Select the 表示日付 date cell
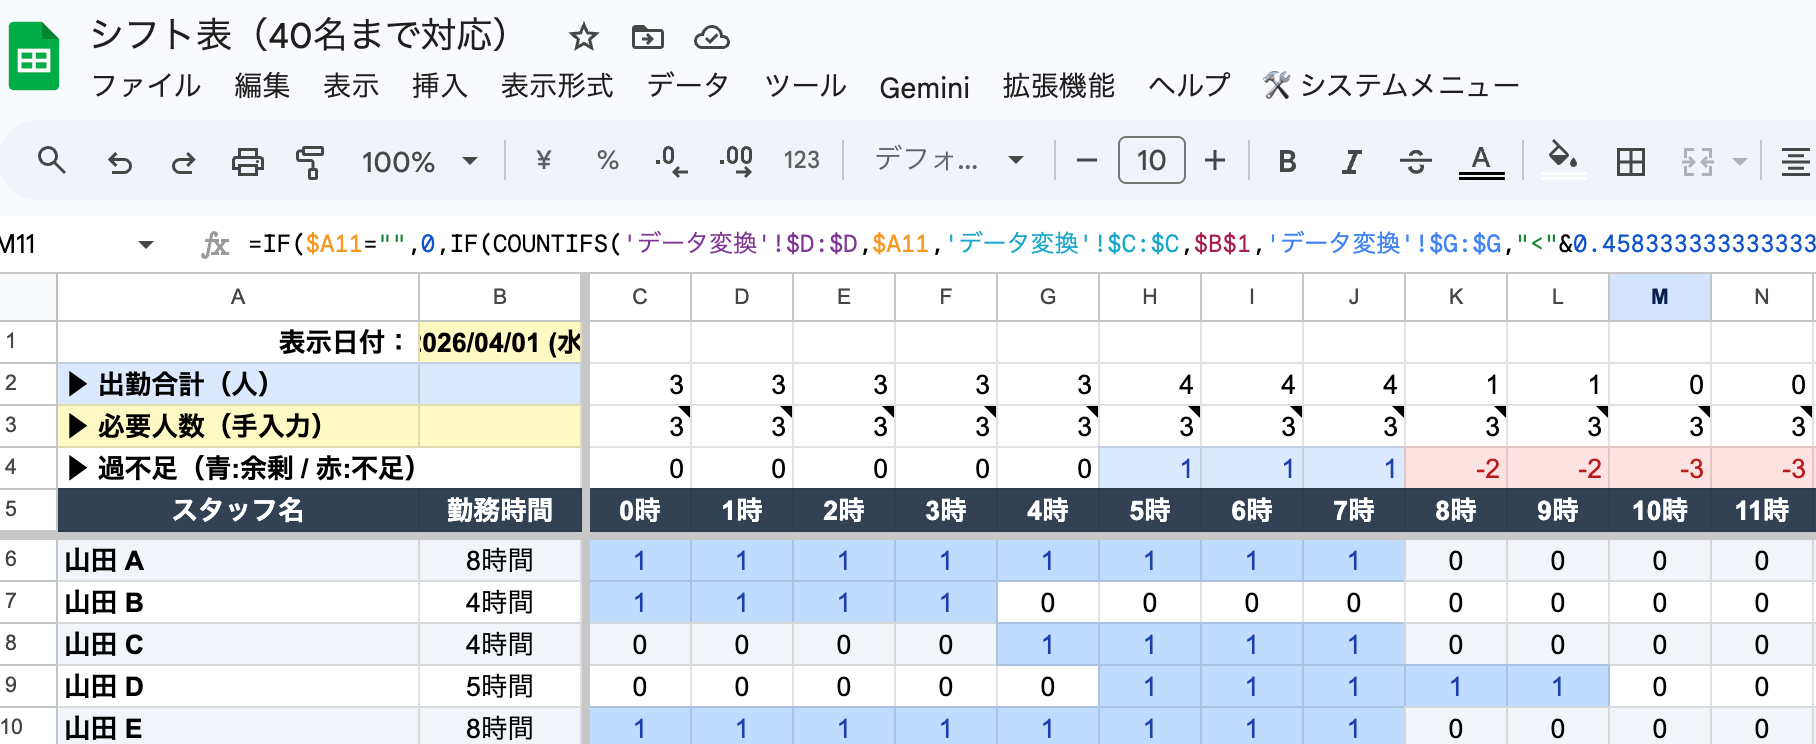Screen dimensions: 1816x744 click(x=500, y=342)
